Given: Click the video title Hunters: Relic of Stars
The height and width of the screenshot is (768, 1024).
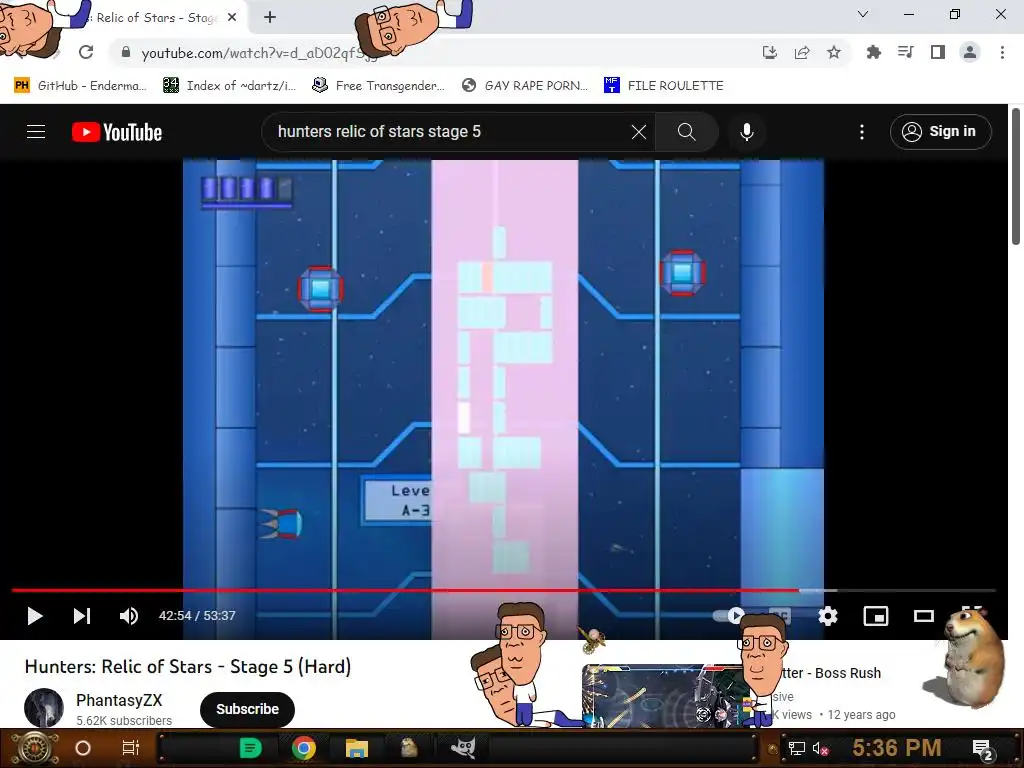Looking at the screenshot, I should pyautogui.click(x=188, y=667).
